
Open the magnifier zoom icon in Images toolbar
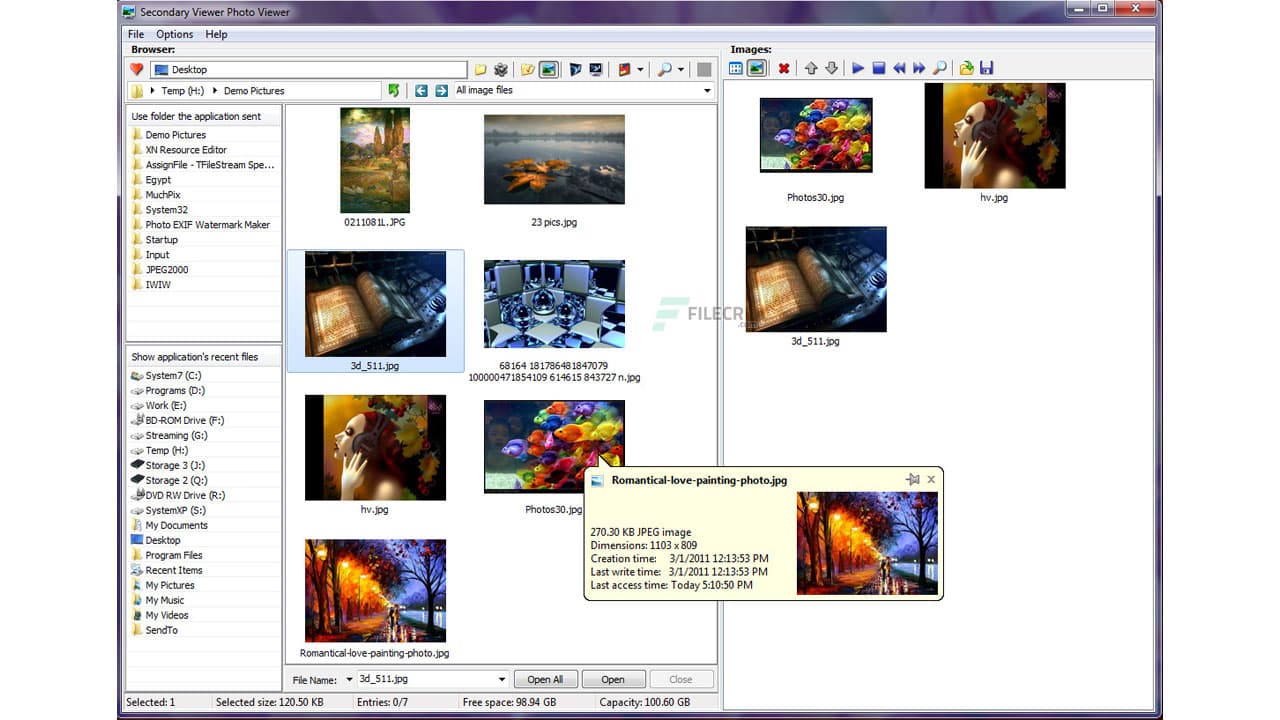click(x=940, y=68)
